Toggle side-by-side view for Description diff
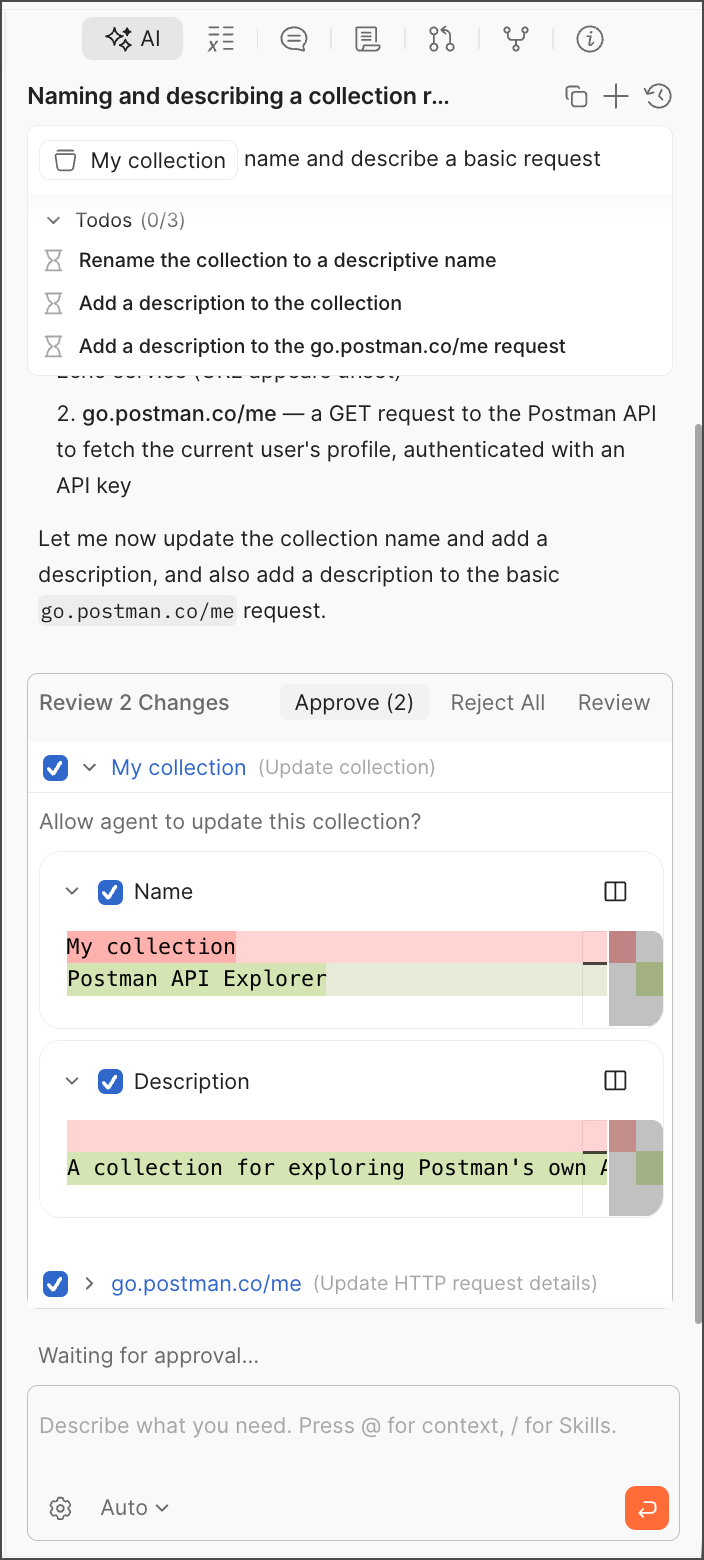704x1560 pixels. (616, 1081)
